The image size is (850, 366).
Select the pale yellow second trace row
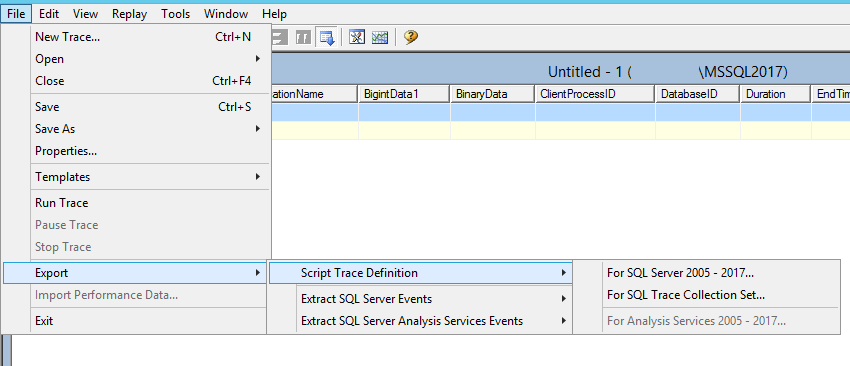click(561, 130)
